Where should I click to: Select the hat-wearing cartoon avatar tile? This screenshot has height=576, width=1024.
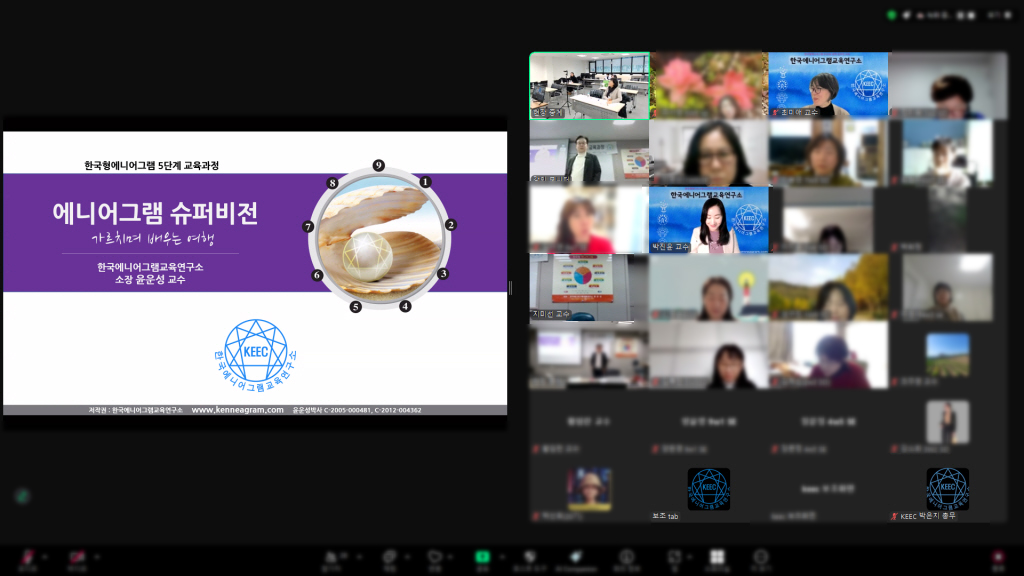[x=589, y=489]
